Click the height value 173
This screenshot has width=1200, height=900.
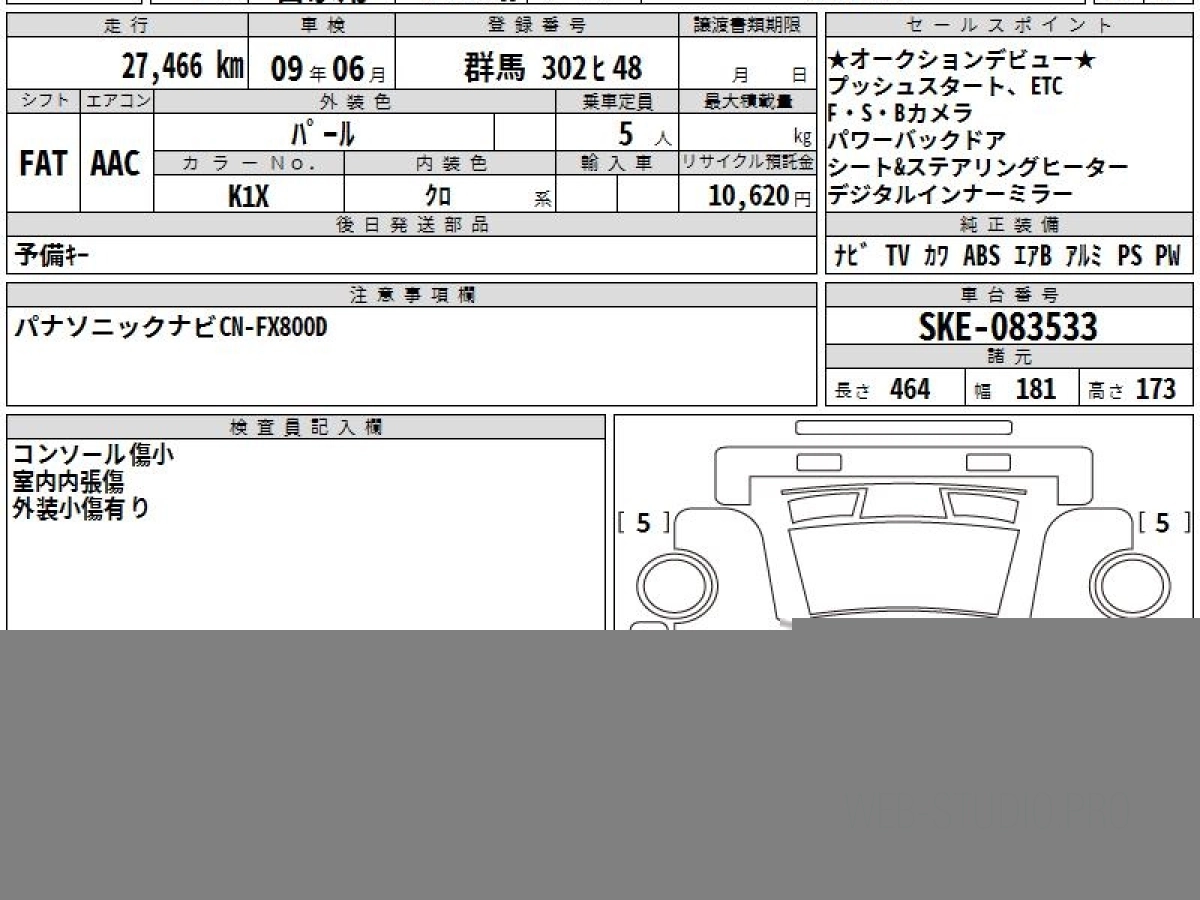[1156, 389]
